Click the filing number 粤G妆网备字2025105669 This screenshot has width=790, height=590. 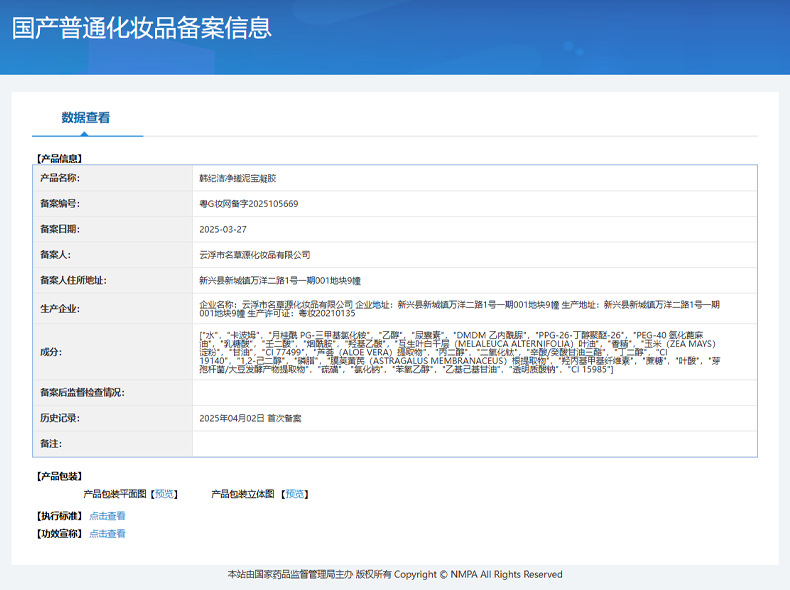[249, 204]
